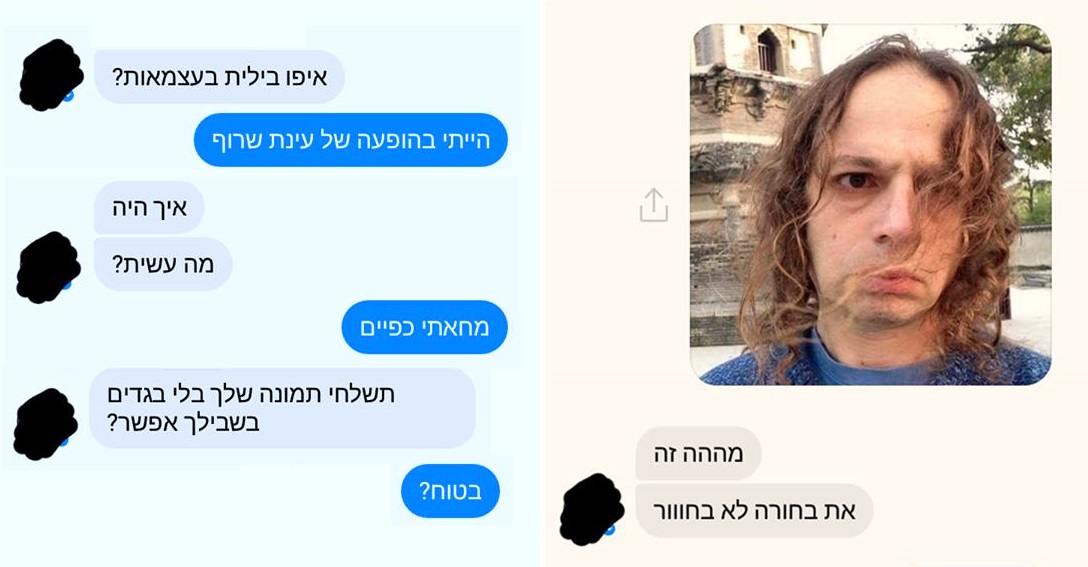
Task: Tap the 'מההה זה' message bubble
Action: (x=698, y=453)
